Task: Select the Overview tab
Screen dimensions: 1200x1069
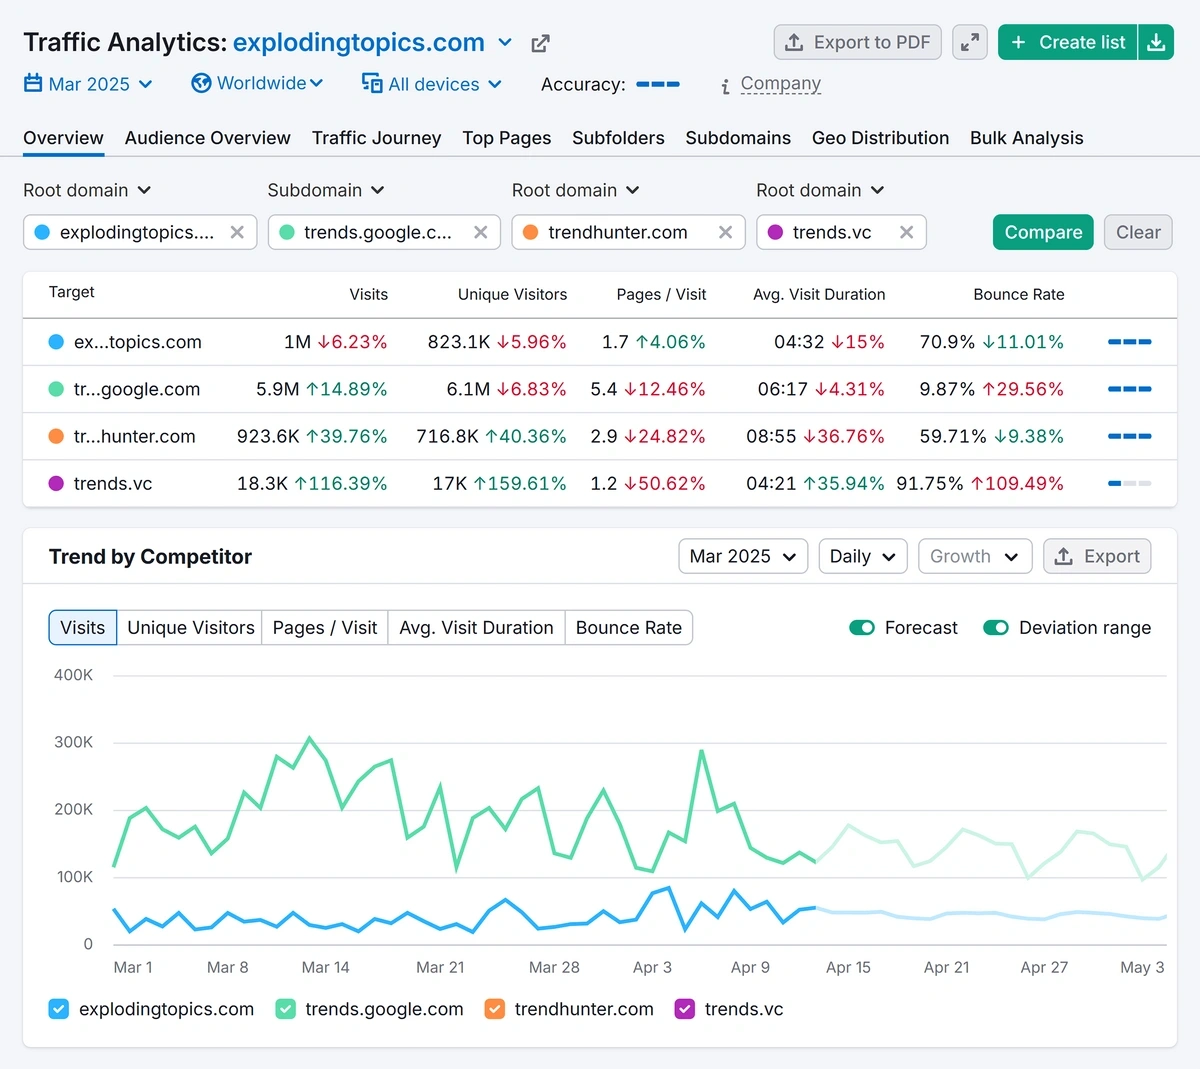Action: point(63,138)
